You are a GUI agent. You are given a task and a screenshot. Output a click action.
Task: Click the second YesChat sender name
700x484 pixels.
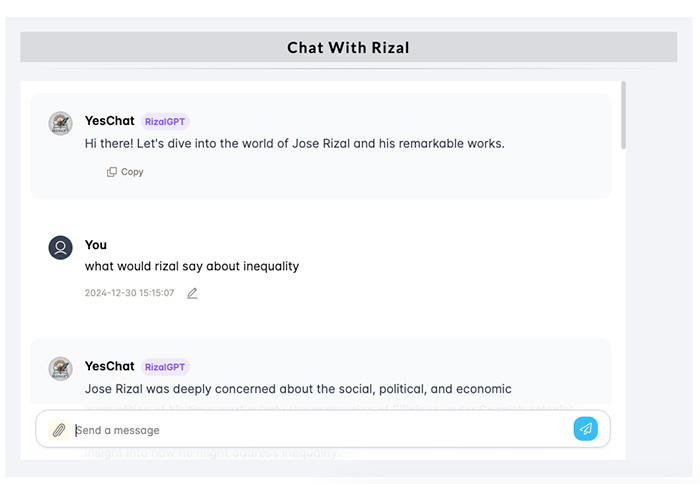coord(109,366)
